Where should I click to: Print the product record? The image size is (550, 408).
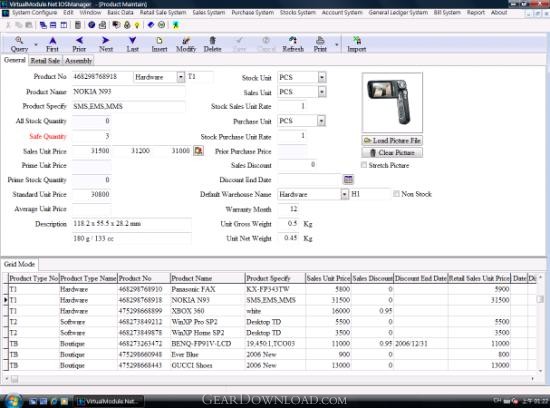click(320, 44)
